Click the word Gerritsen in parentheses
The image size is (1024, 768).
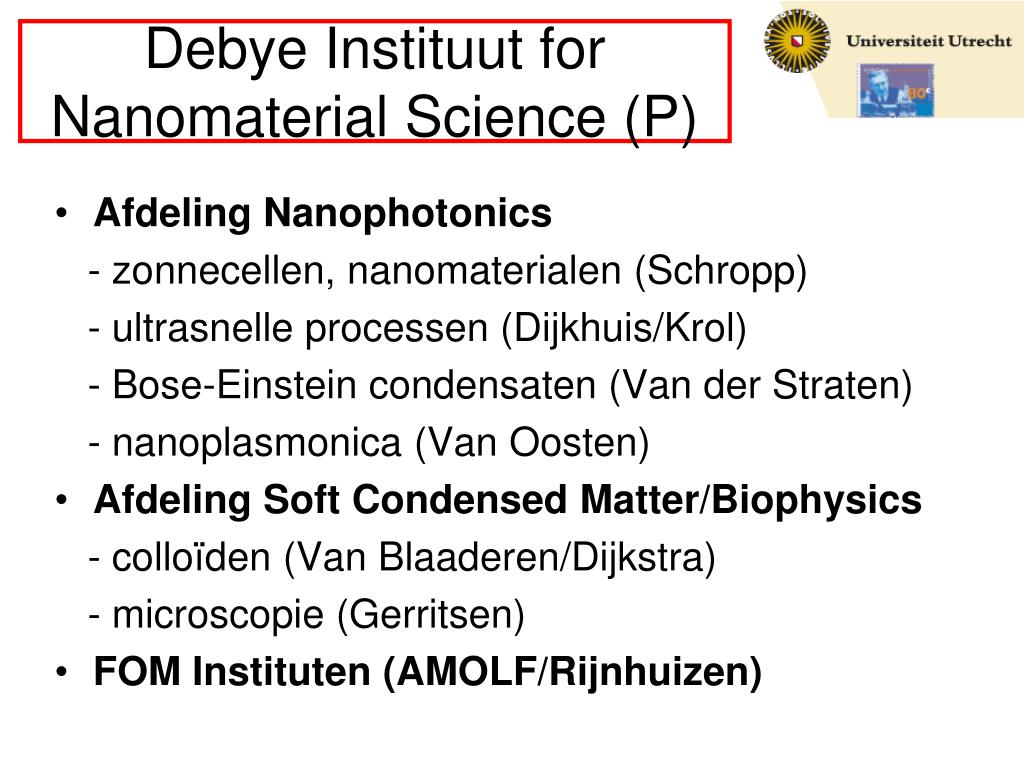coord(430,615)
